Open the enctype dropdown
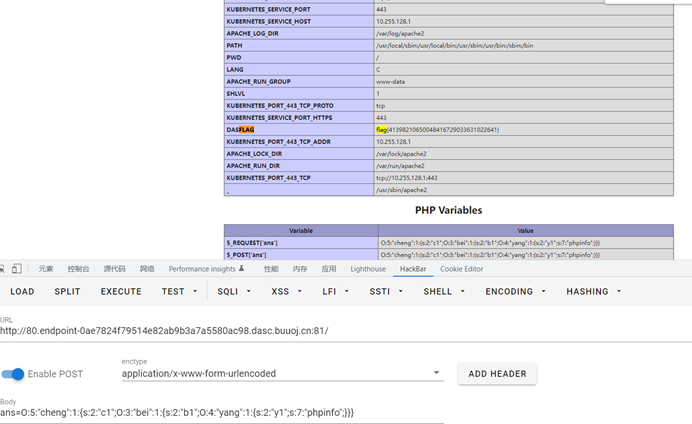Screen dimensions: 692x424 pyautogui.click(x=436, y=373)
